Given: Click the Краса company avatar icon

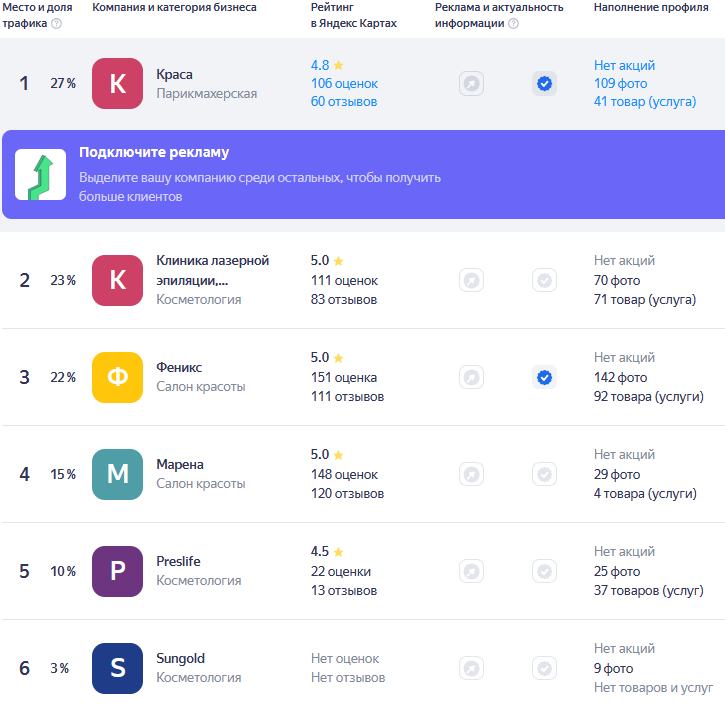Looking at the screenshot, I should coord(118,84).
